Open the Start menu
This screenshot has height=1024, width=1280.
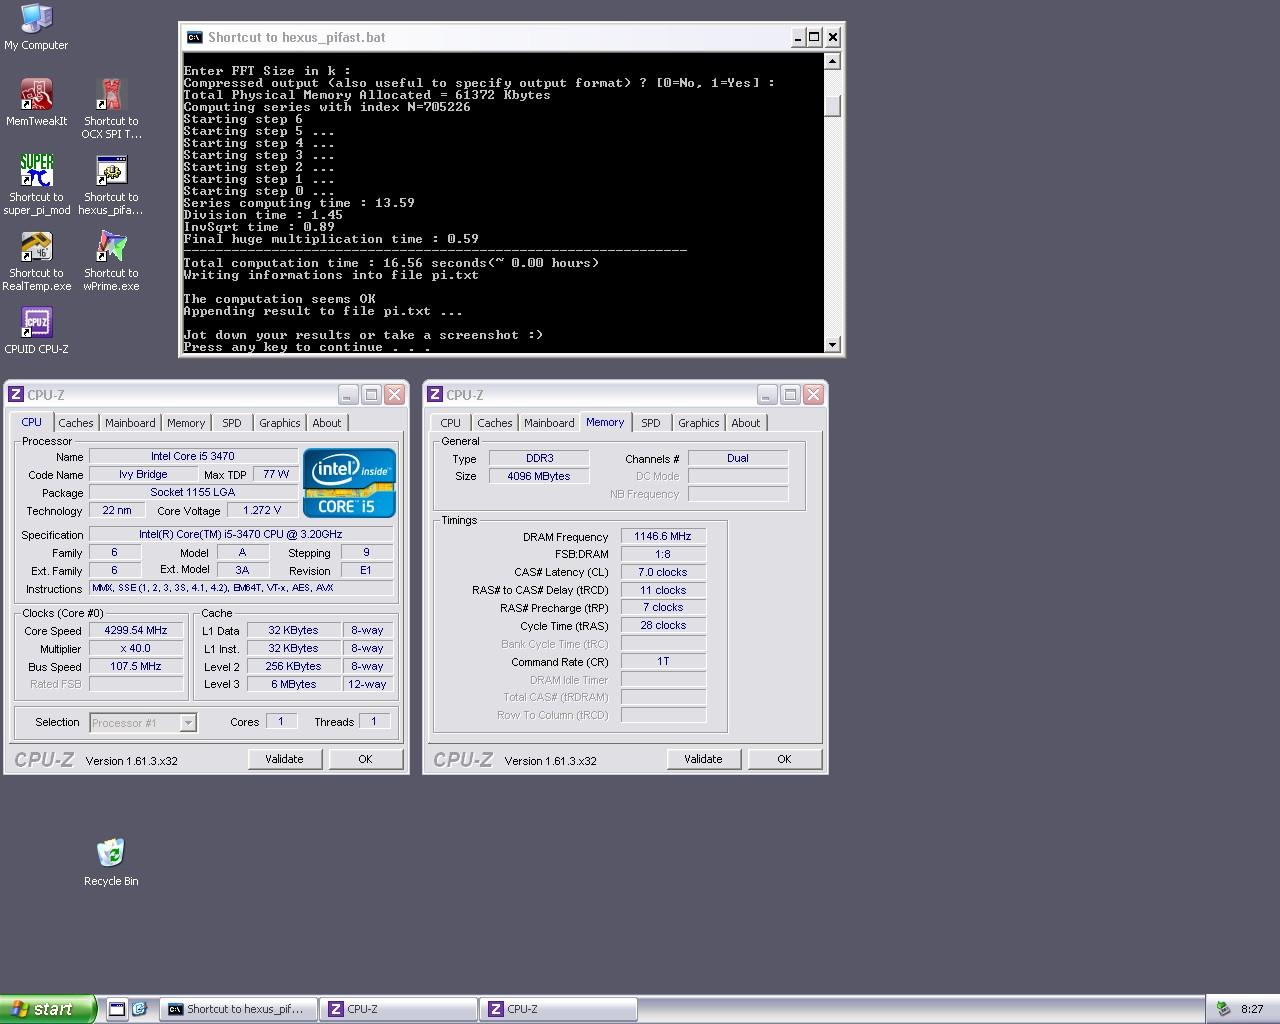coord(48,1009)
